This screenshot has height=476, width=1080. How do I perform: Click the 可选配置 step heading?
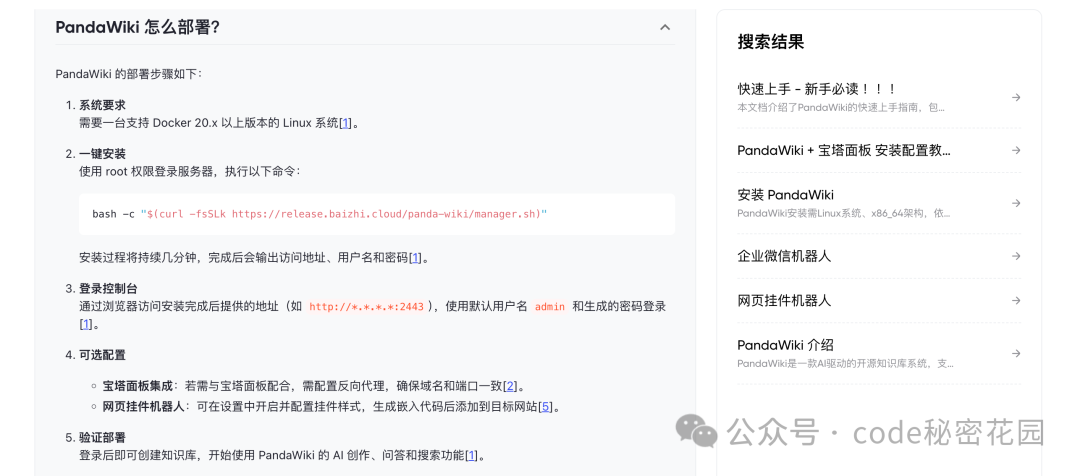[x=102, y=355]
